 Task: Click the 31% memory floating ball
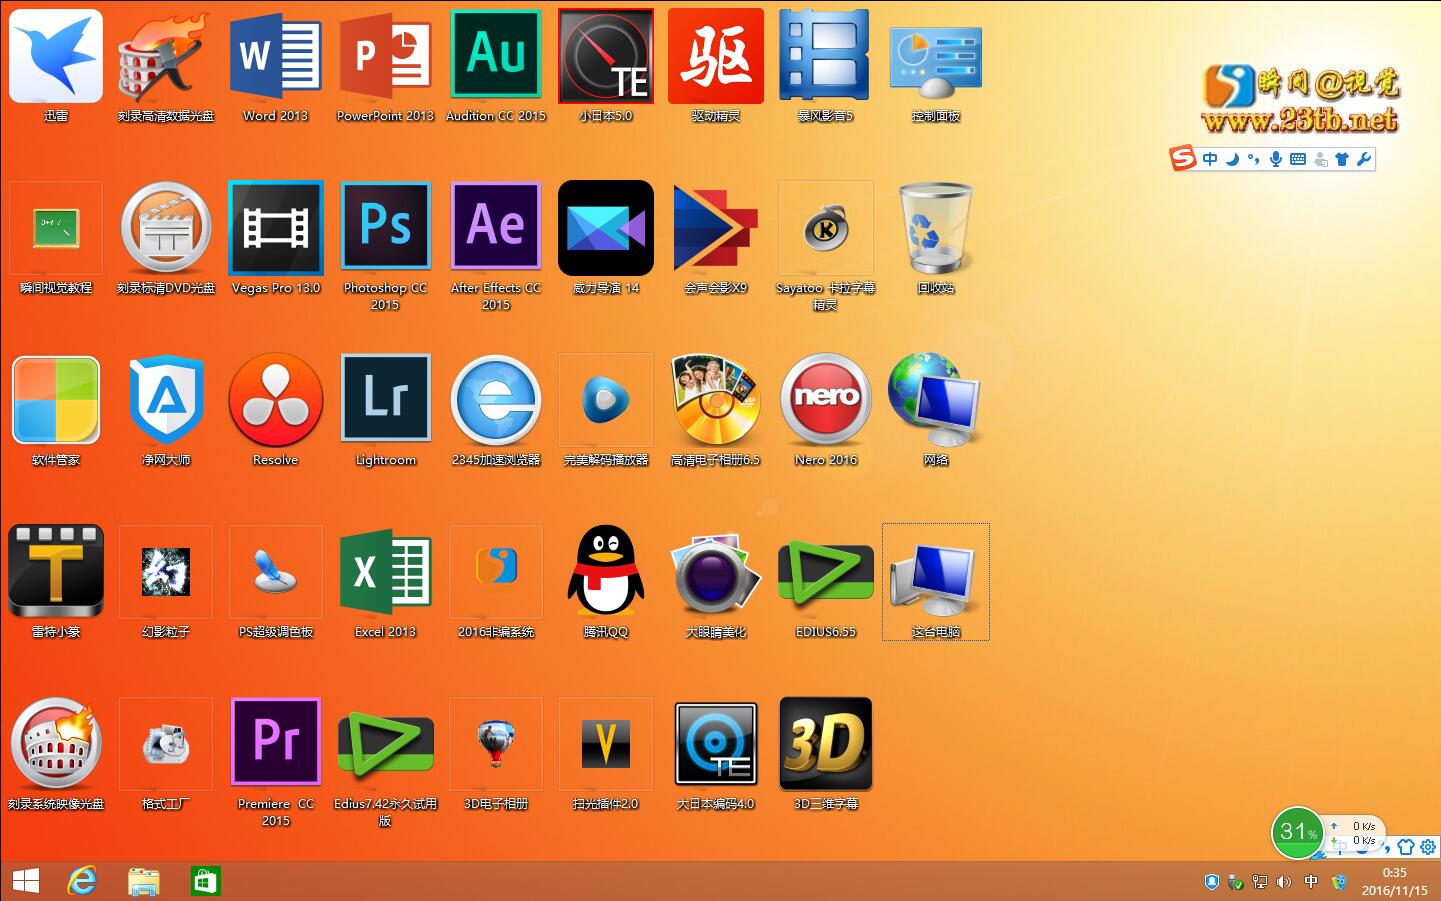click(x=1297, y=832)
